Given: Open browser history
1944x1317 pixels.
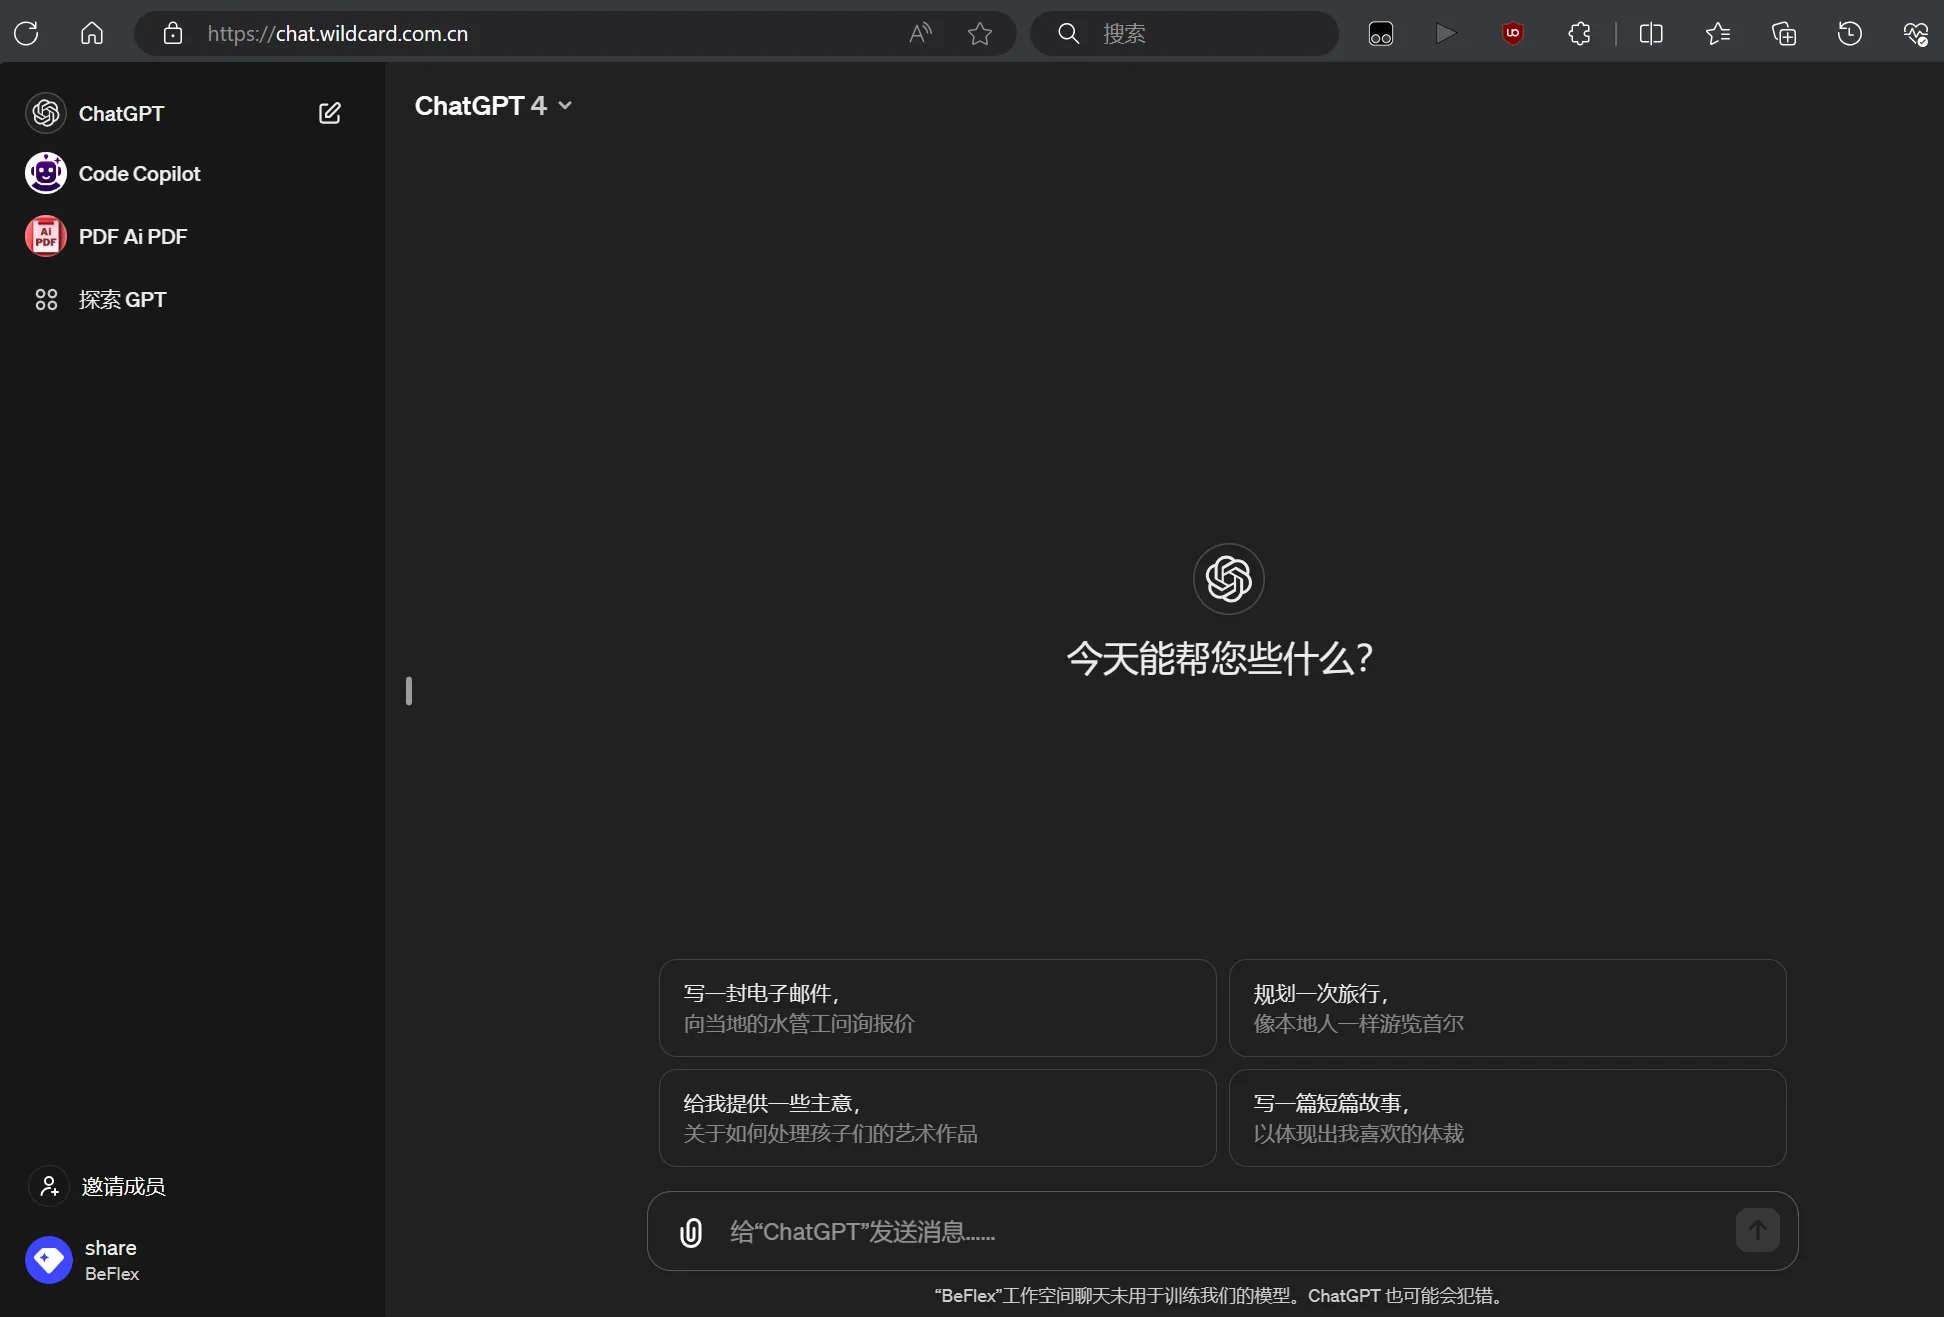Looking at the screenshot, I should click(1850, 33).
